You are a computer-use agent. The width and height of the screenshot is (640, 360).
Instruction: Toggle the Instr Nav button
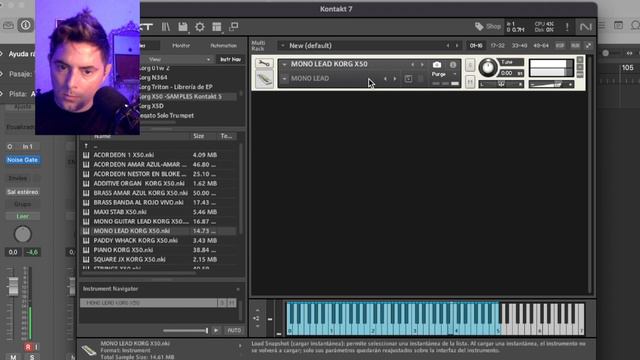click(231, 60)
